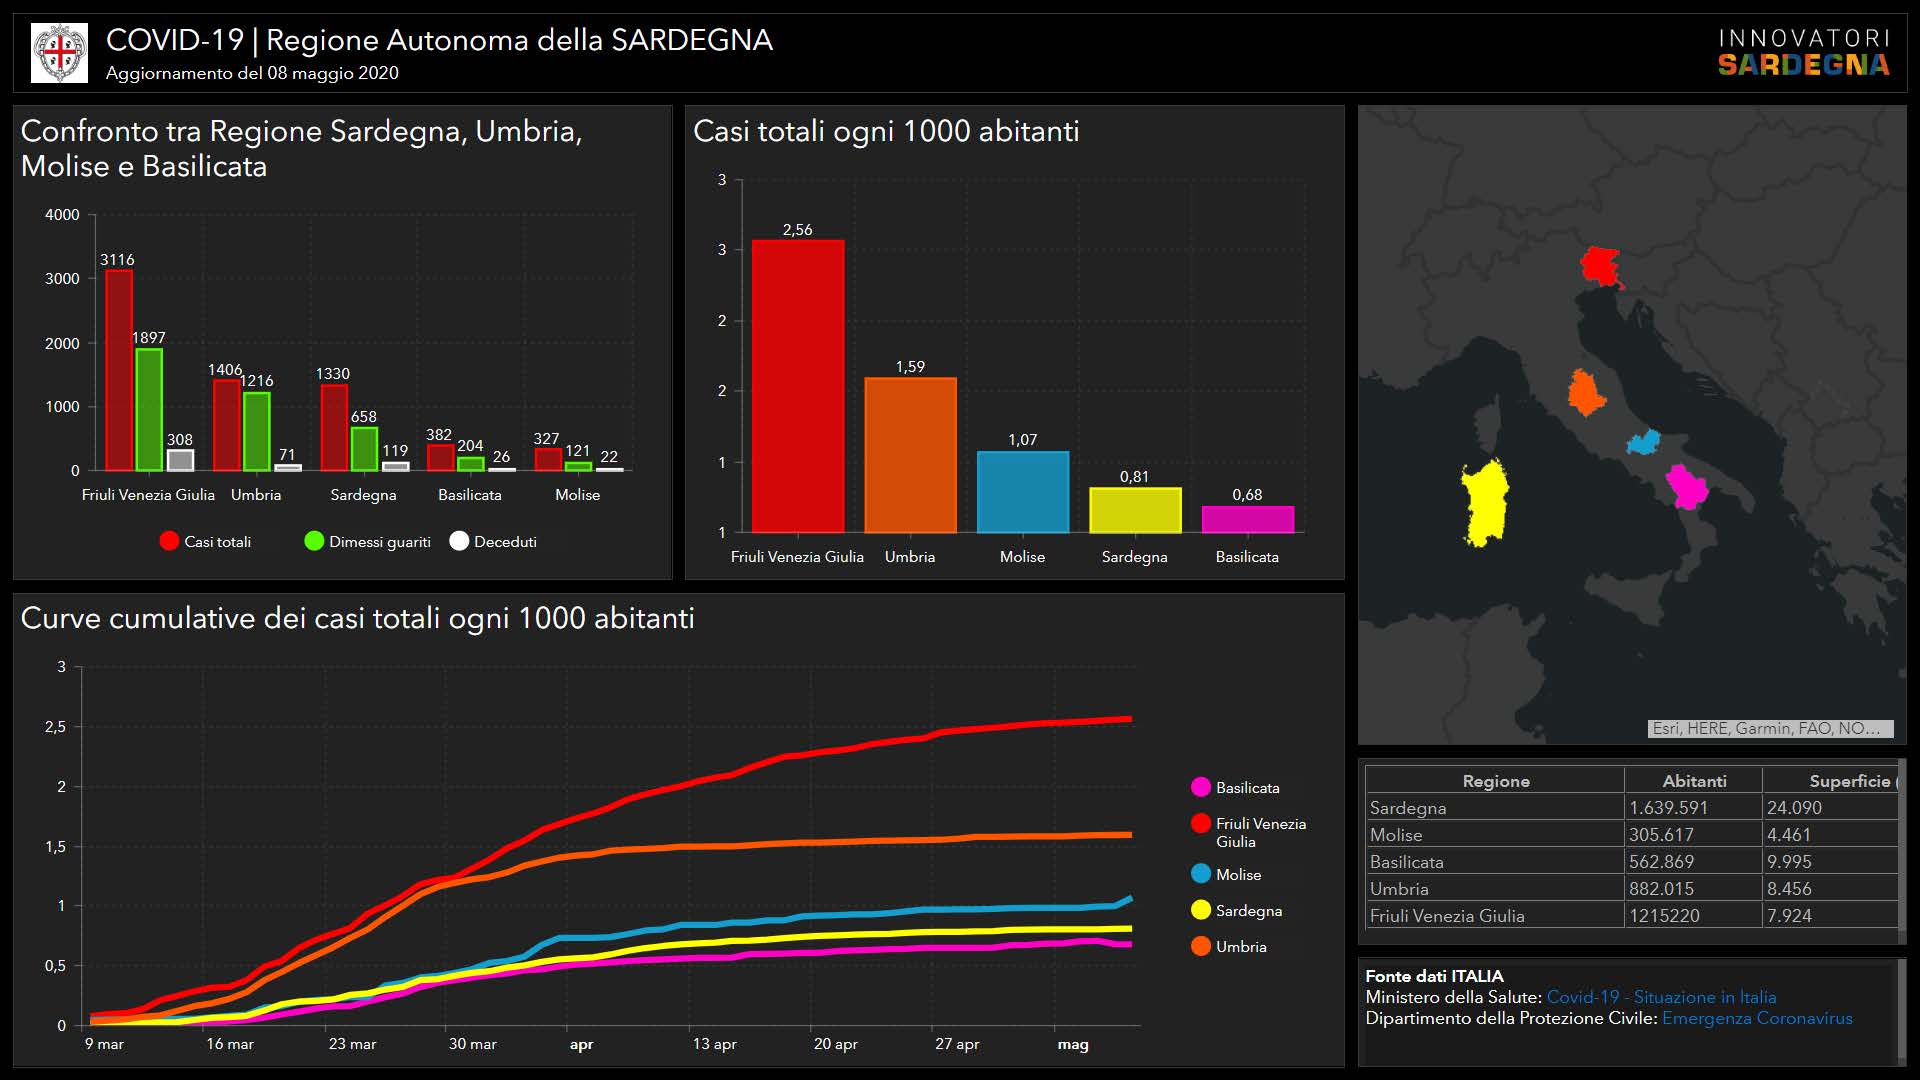Select yellow Sardegna island on the map
This screenshot has height=1080, width=1920.
click(1484, 503)
